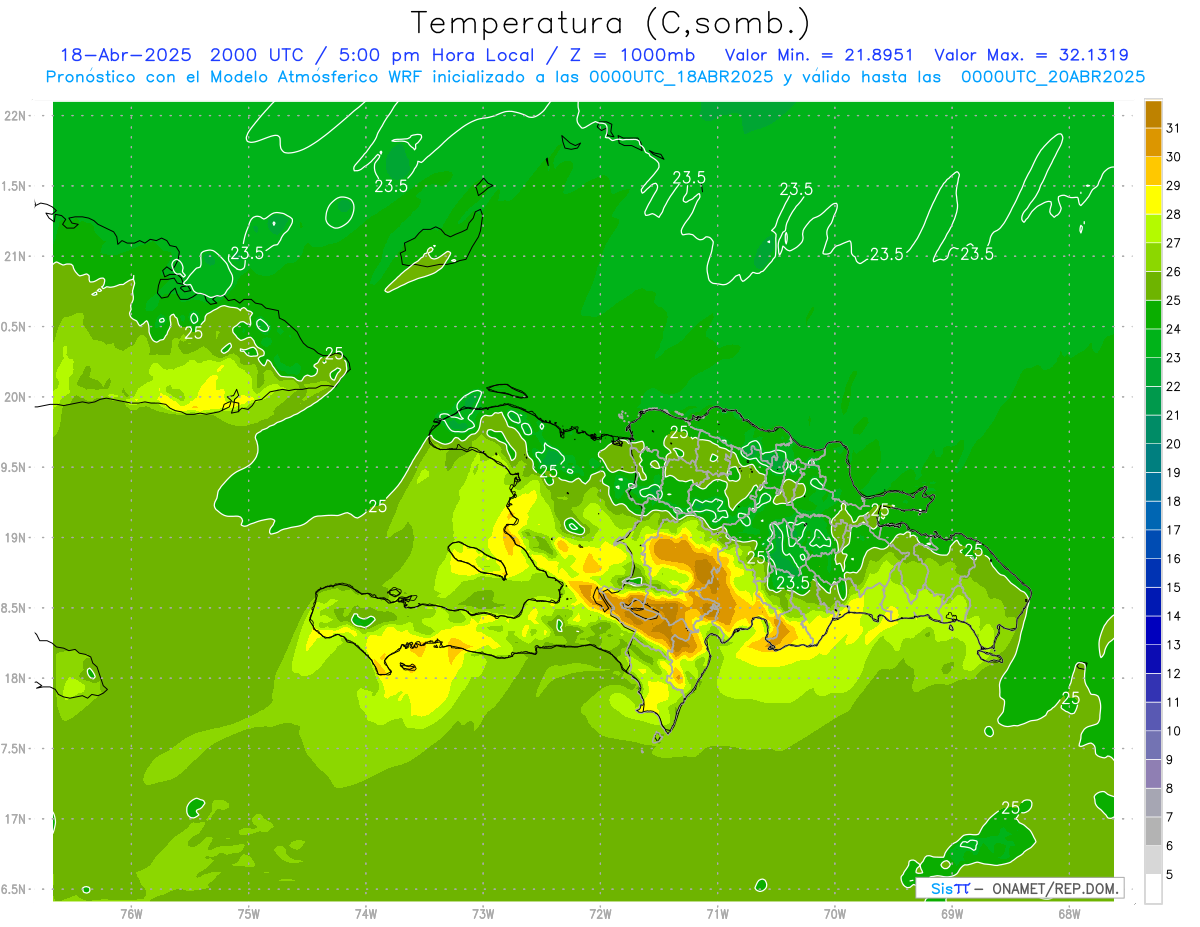Click the "20N" latitude axis label
The height and width of the screenshot is (927, 1200).
[16, 397]
